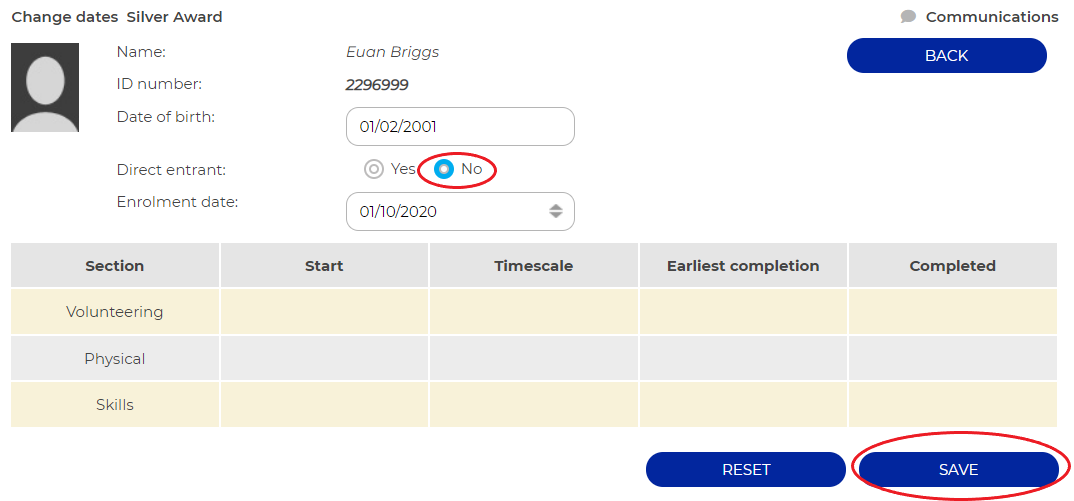Click the Volunteering Completed cell
The height and width of the screenshot is (501, 1074).
(x=953, y=312)
